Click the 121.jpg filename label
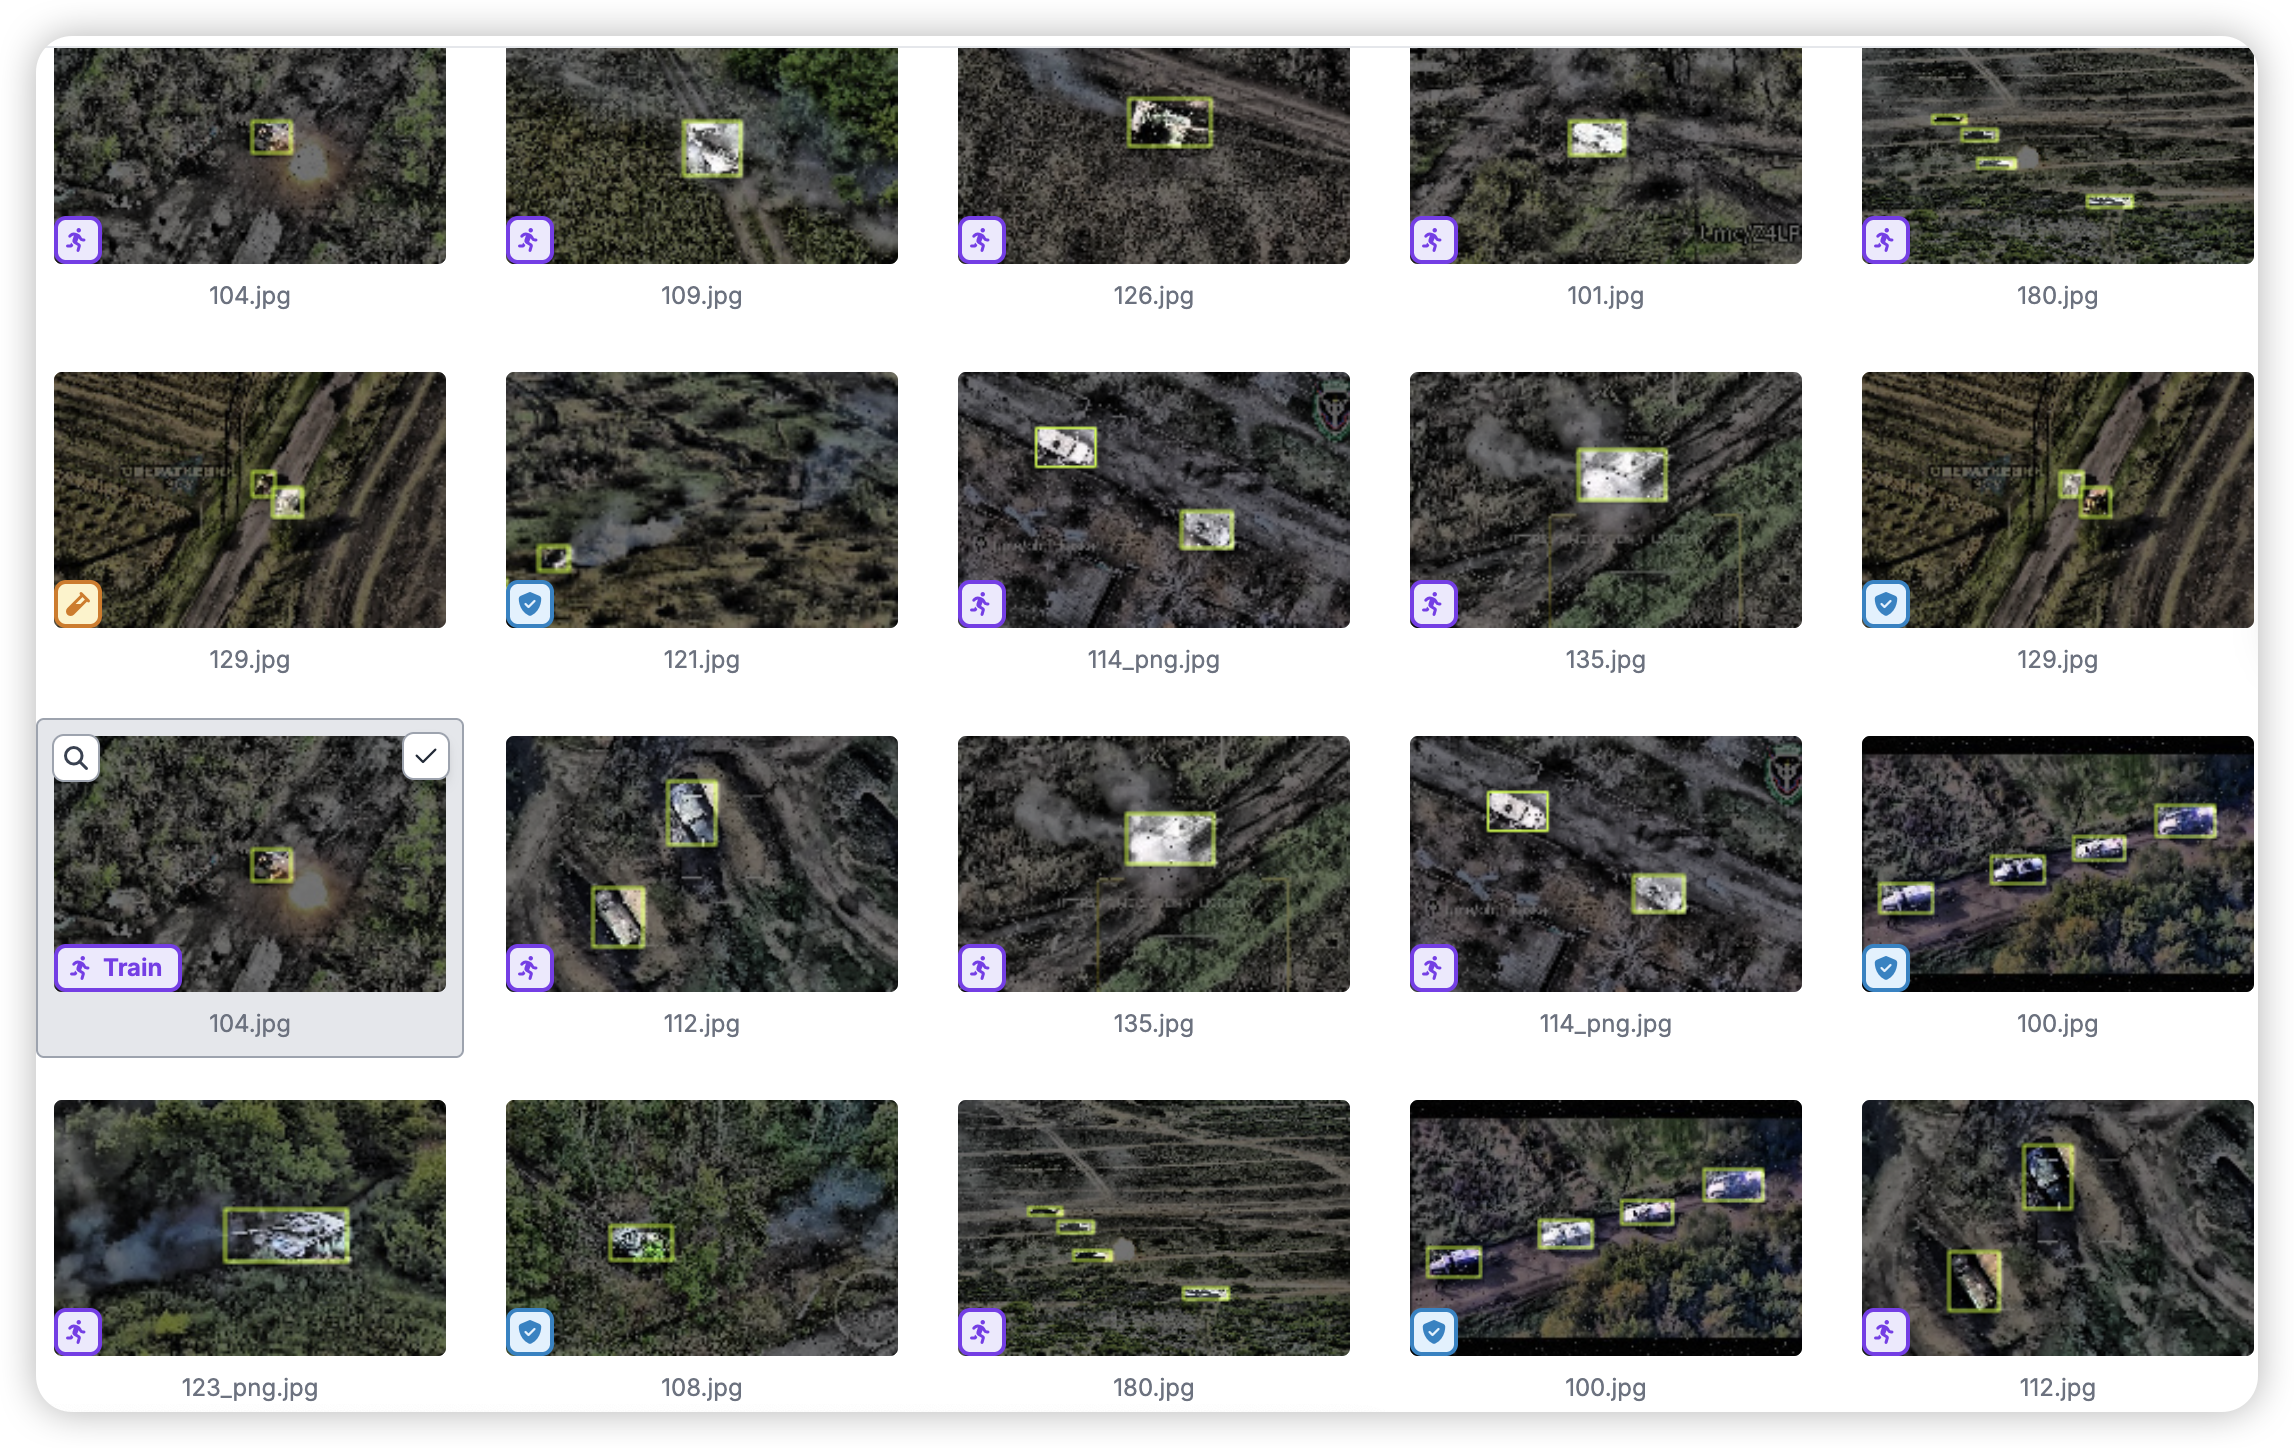 coord(701,660)
